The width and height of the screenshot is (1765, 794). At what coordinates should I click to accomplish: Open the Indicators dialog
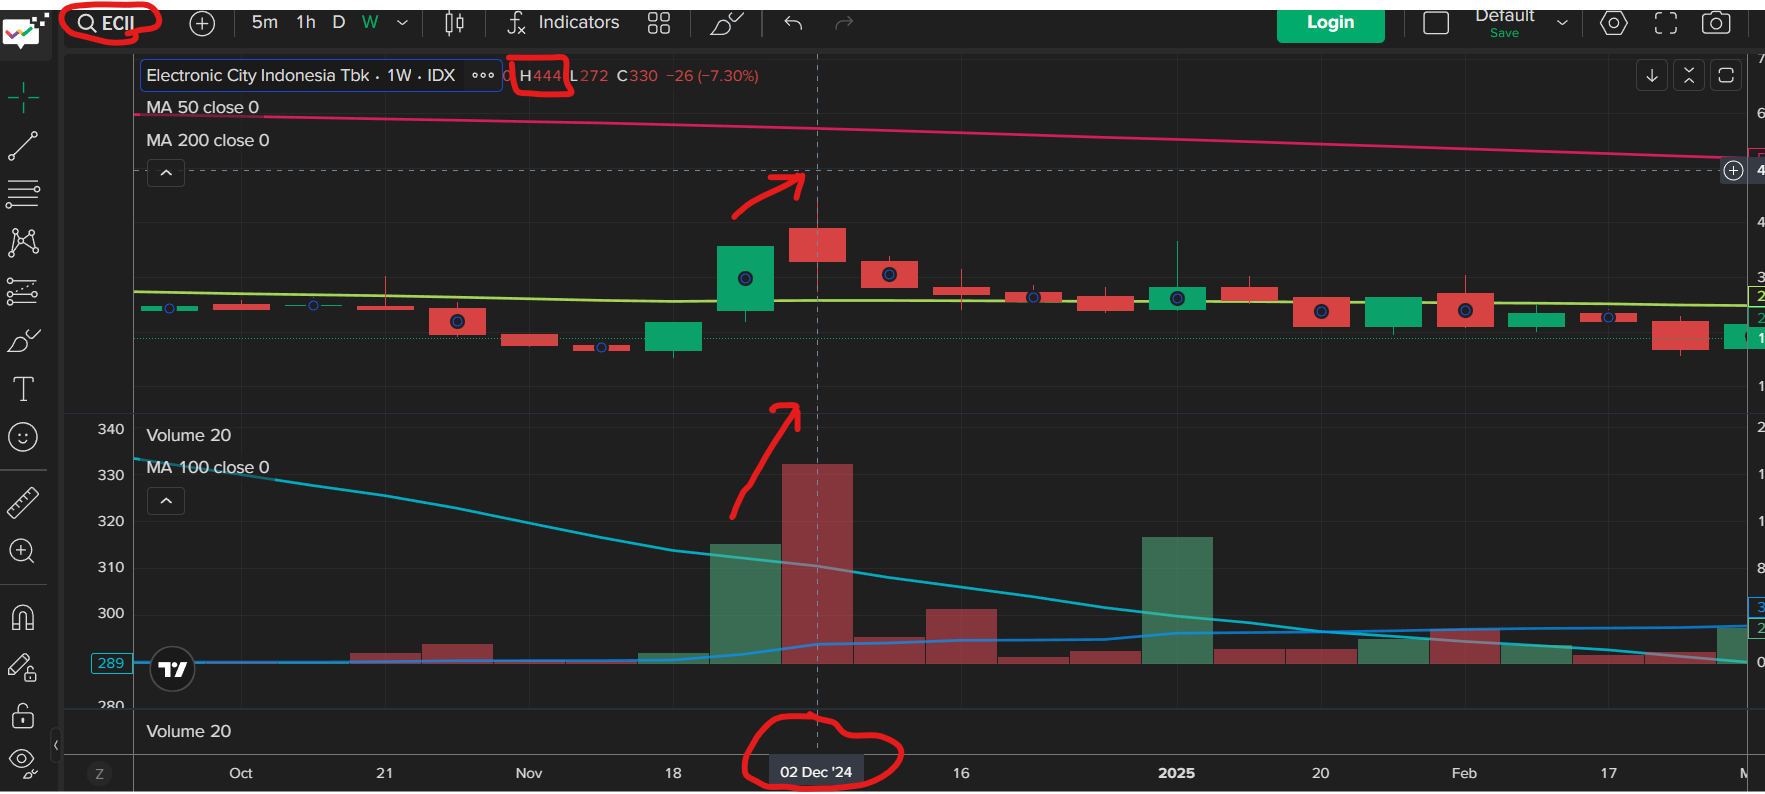(x=563, y=22)
